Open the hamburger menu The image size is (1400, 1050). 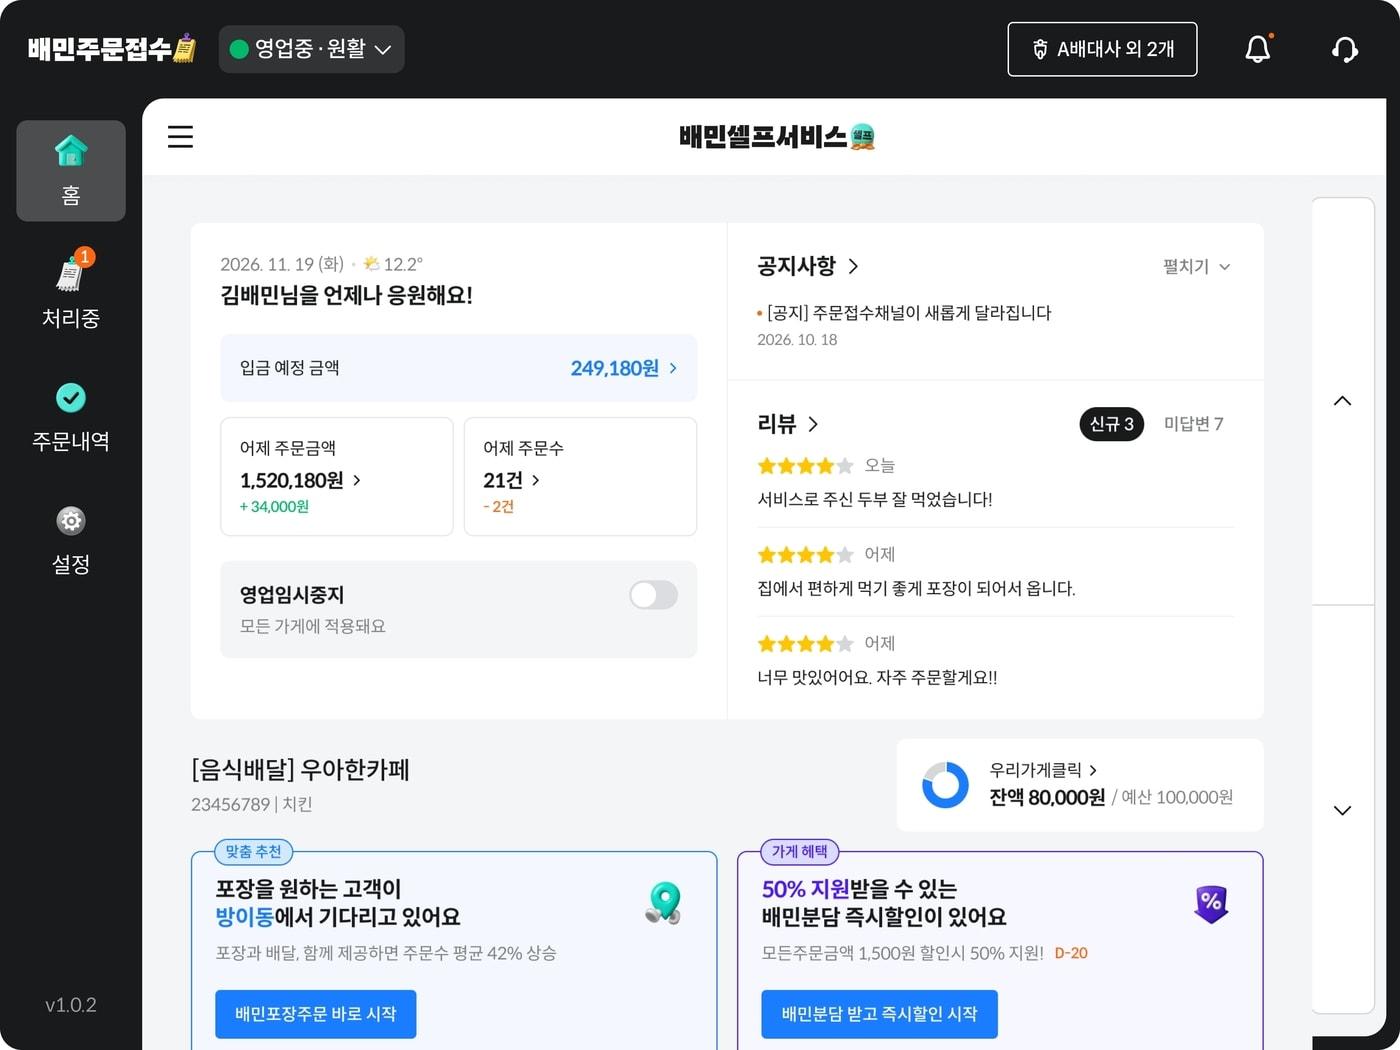pyautogui.click(x=180, y=137)
